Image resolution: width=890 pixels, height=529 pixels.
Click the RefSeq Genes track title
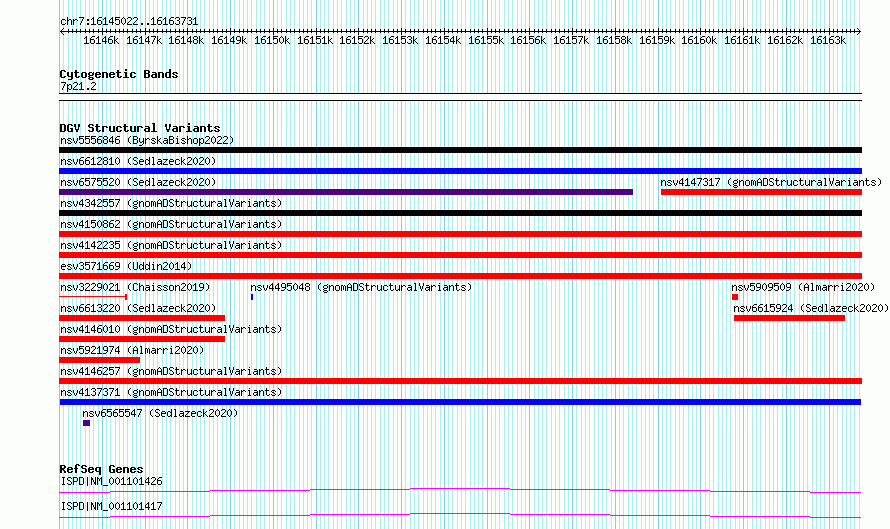click(x=101, y=469)
